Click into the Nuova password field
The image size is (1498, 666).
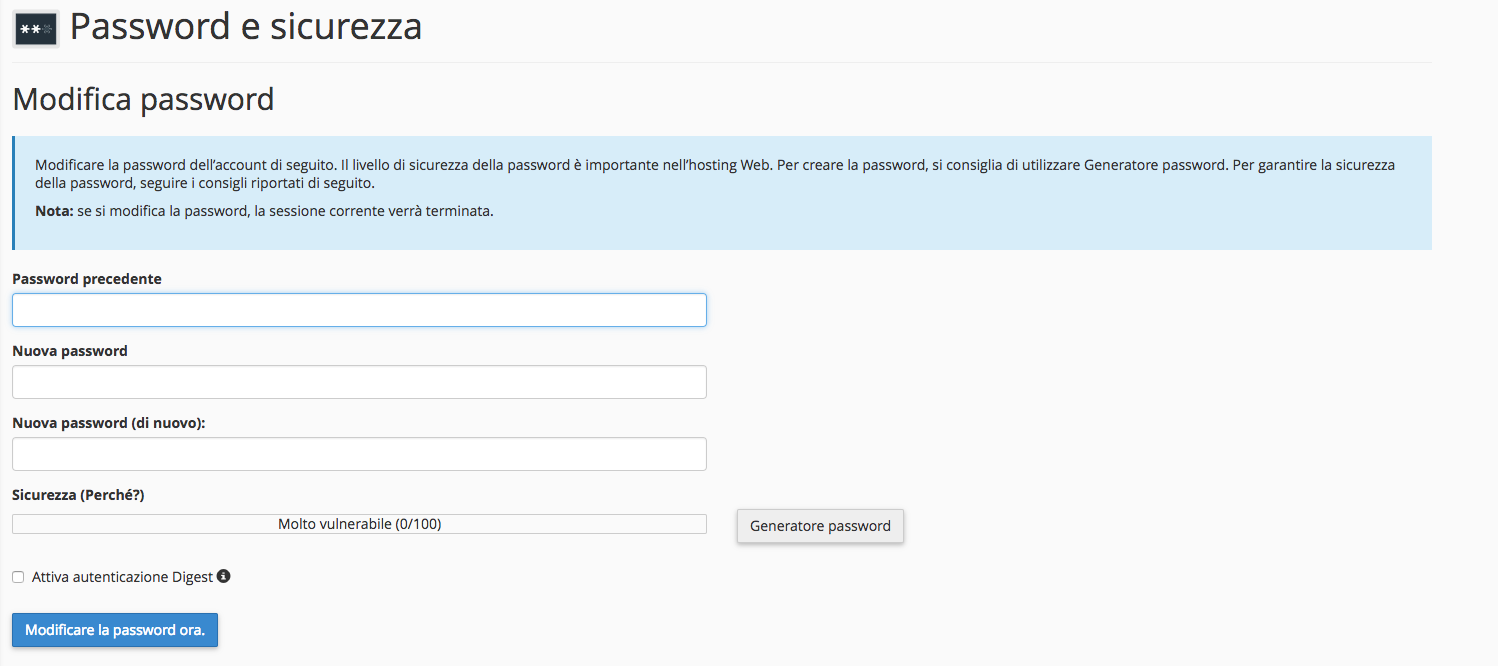[x=359, y=382]
